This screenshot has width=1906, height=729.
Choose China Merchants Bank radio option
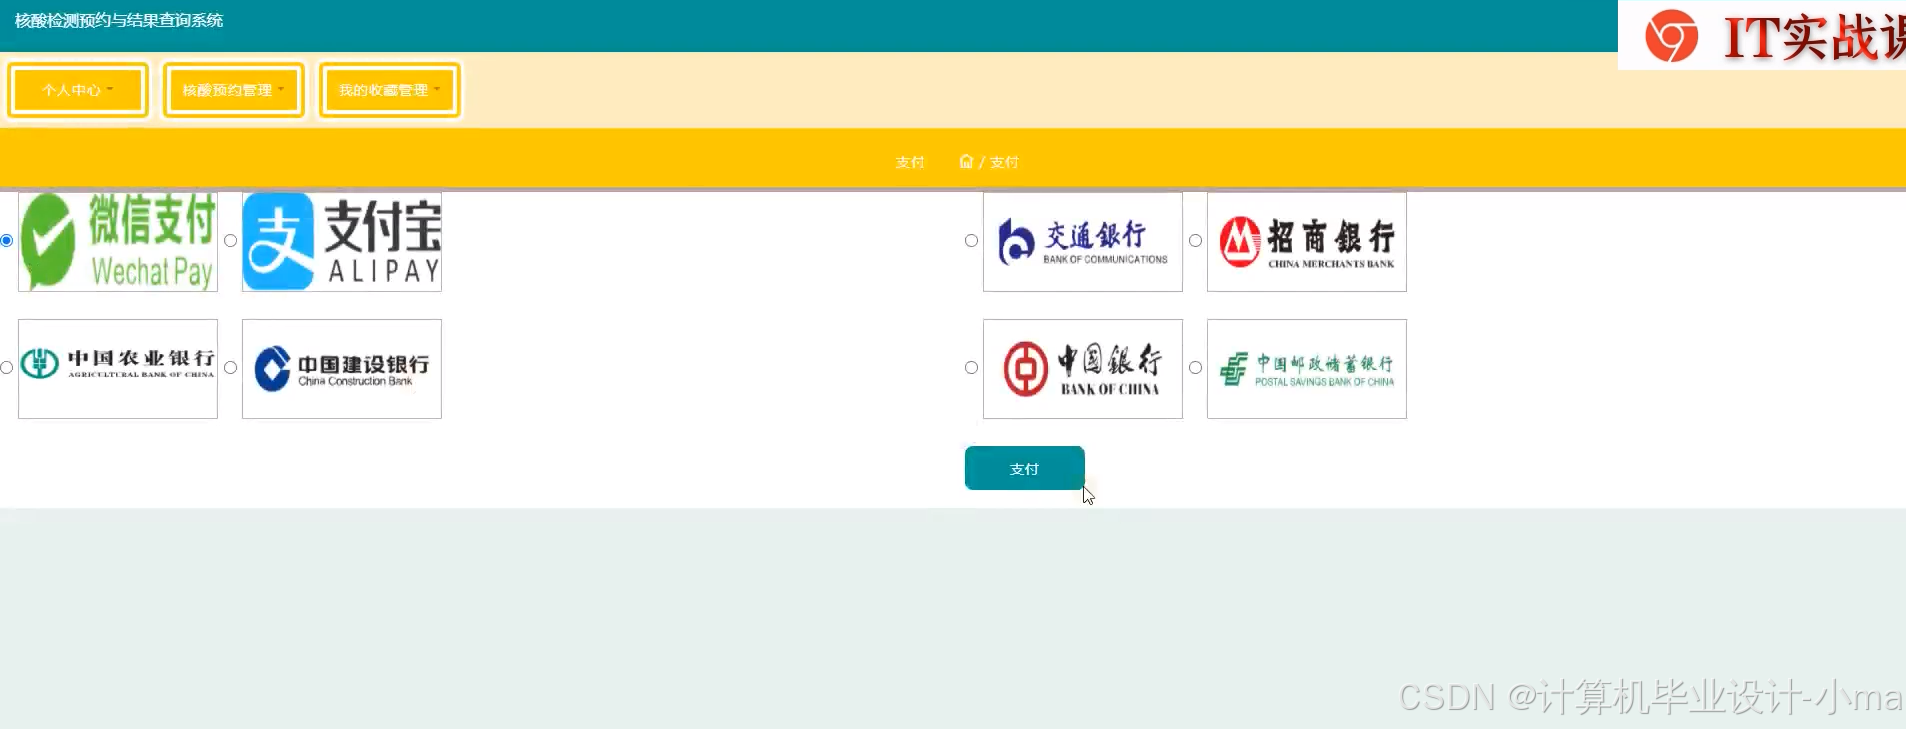pos(1195,240)
